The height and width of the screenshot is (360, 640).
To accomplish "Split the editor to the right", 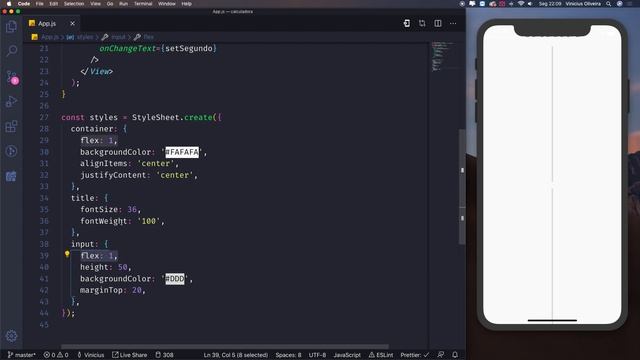I will point(438,23).
